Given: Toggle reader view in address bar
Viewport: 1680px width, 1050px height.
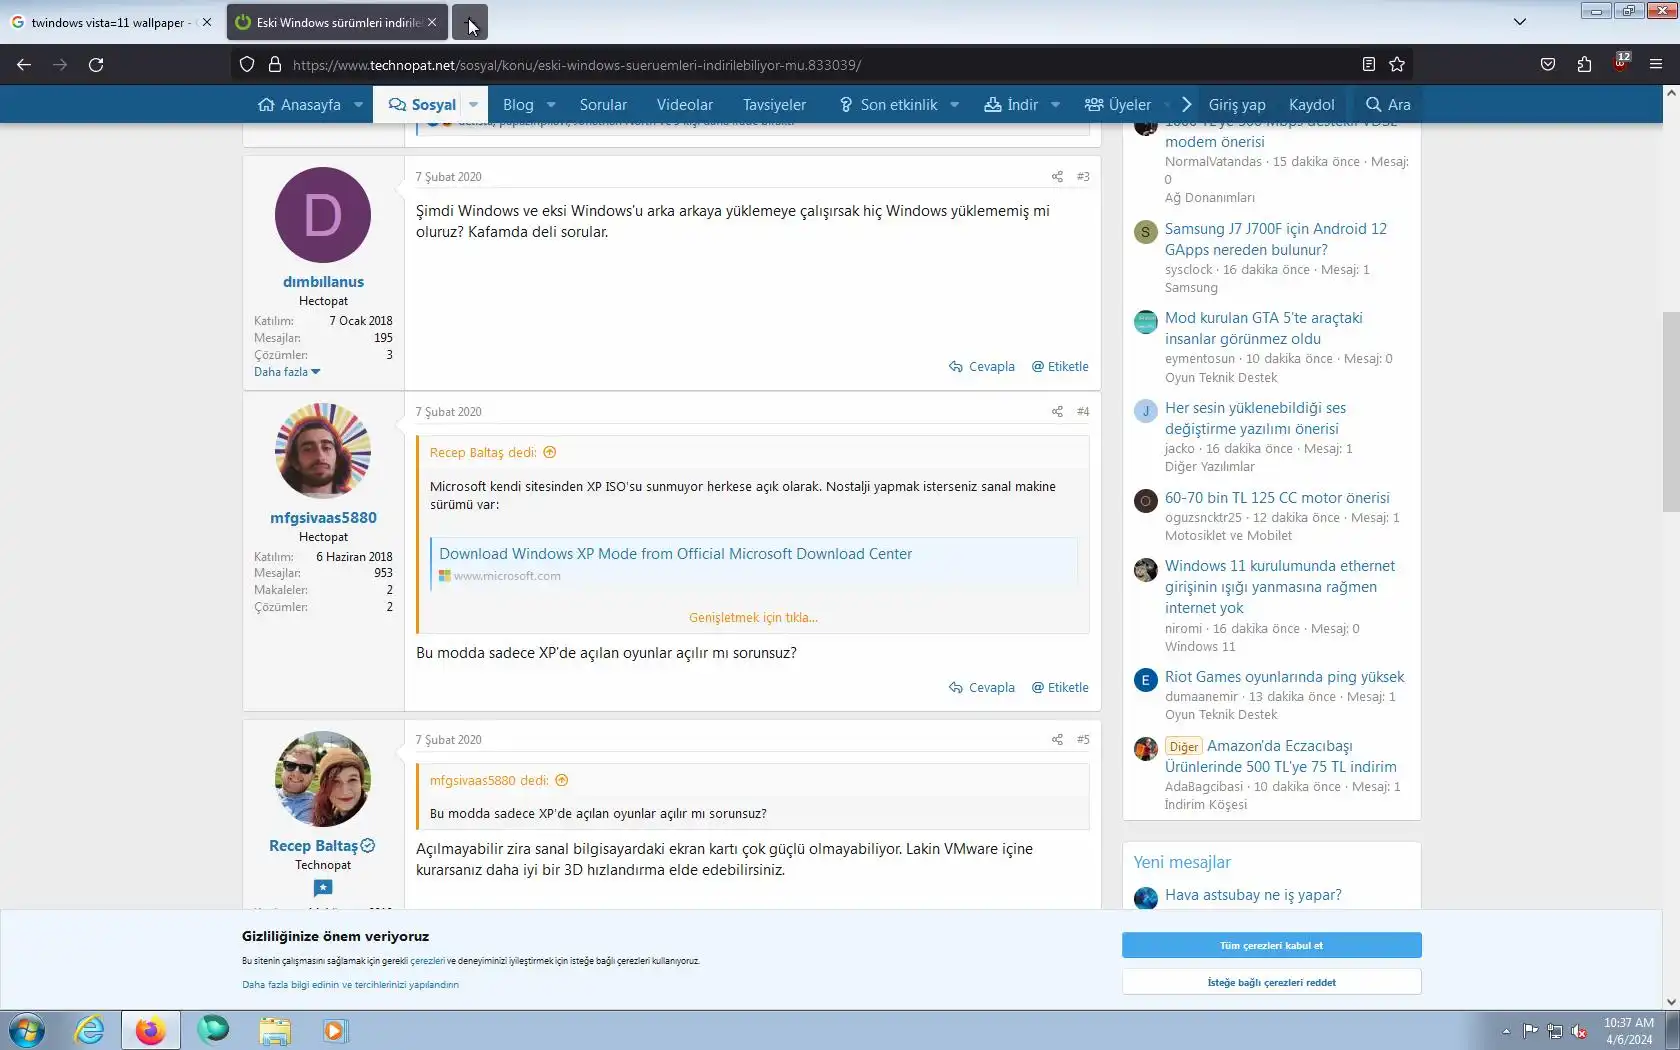Looking at the screenshot, I should [x=1369, y=65].
